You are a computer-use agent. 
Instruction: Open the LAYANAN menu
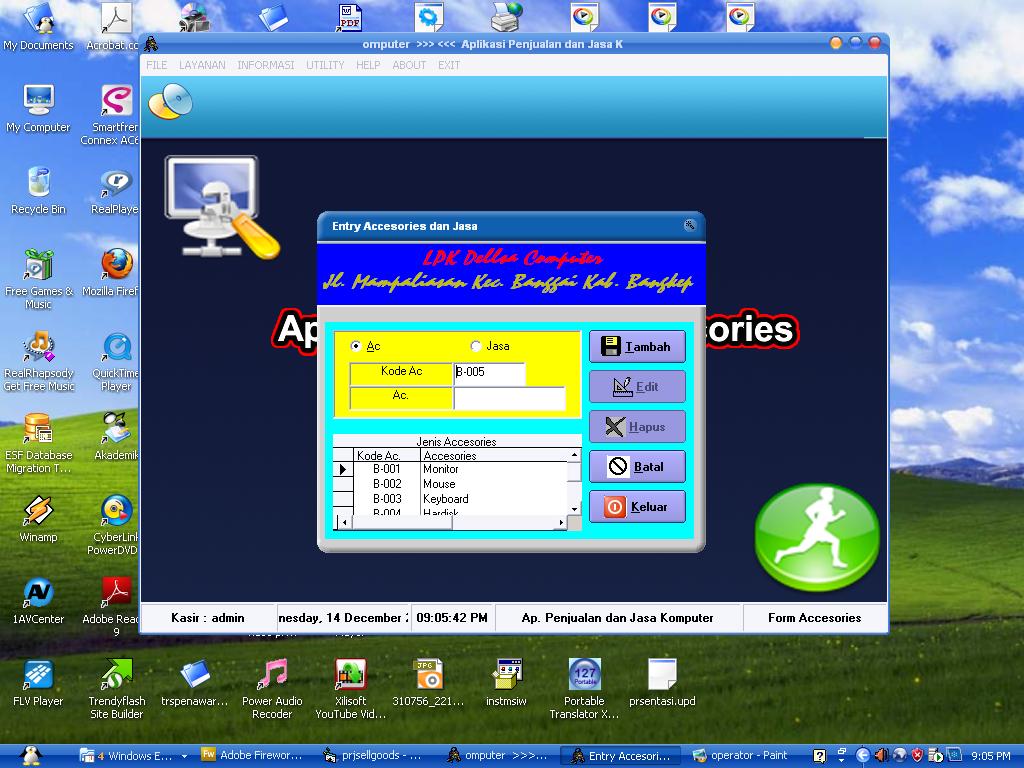coord(202,65)
